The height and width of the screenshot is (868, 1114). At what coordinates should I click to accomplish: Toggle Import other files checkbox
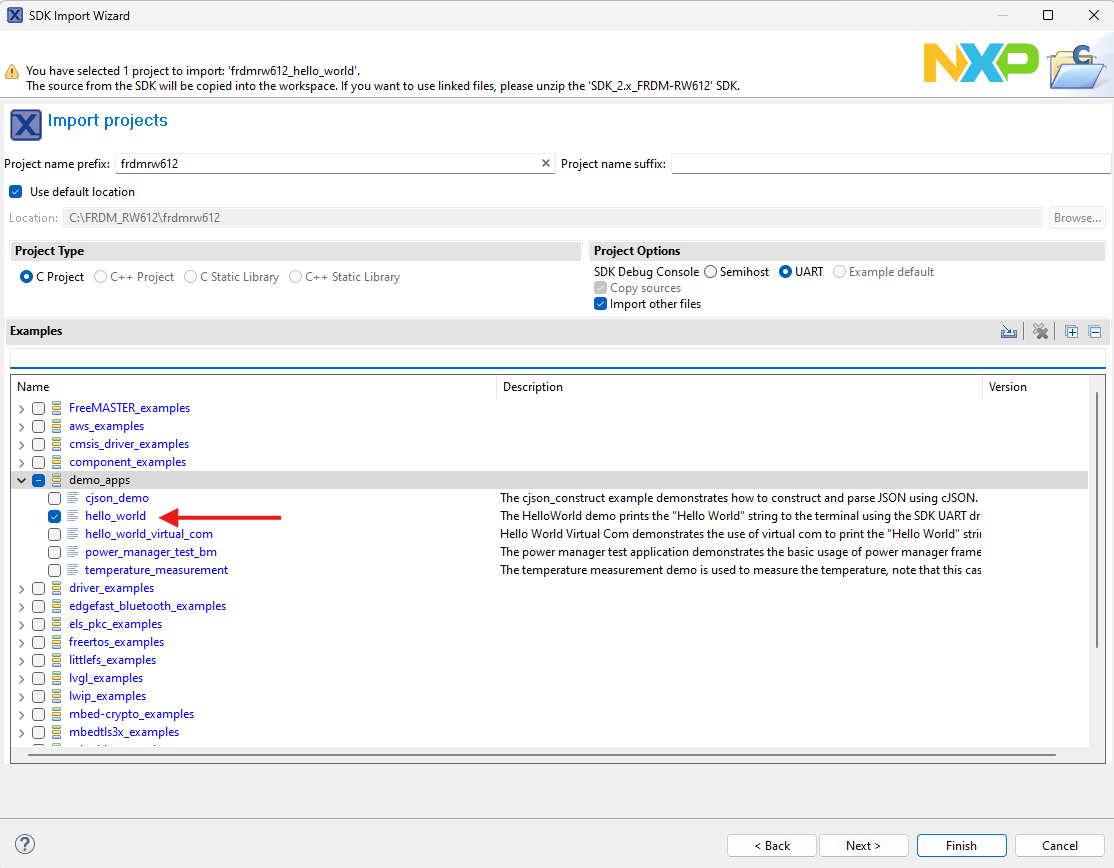pos(601,304)
